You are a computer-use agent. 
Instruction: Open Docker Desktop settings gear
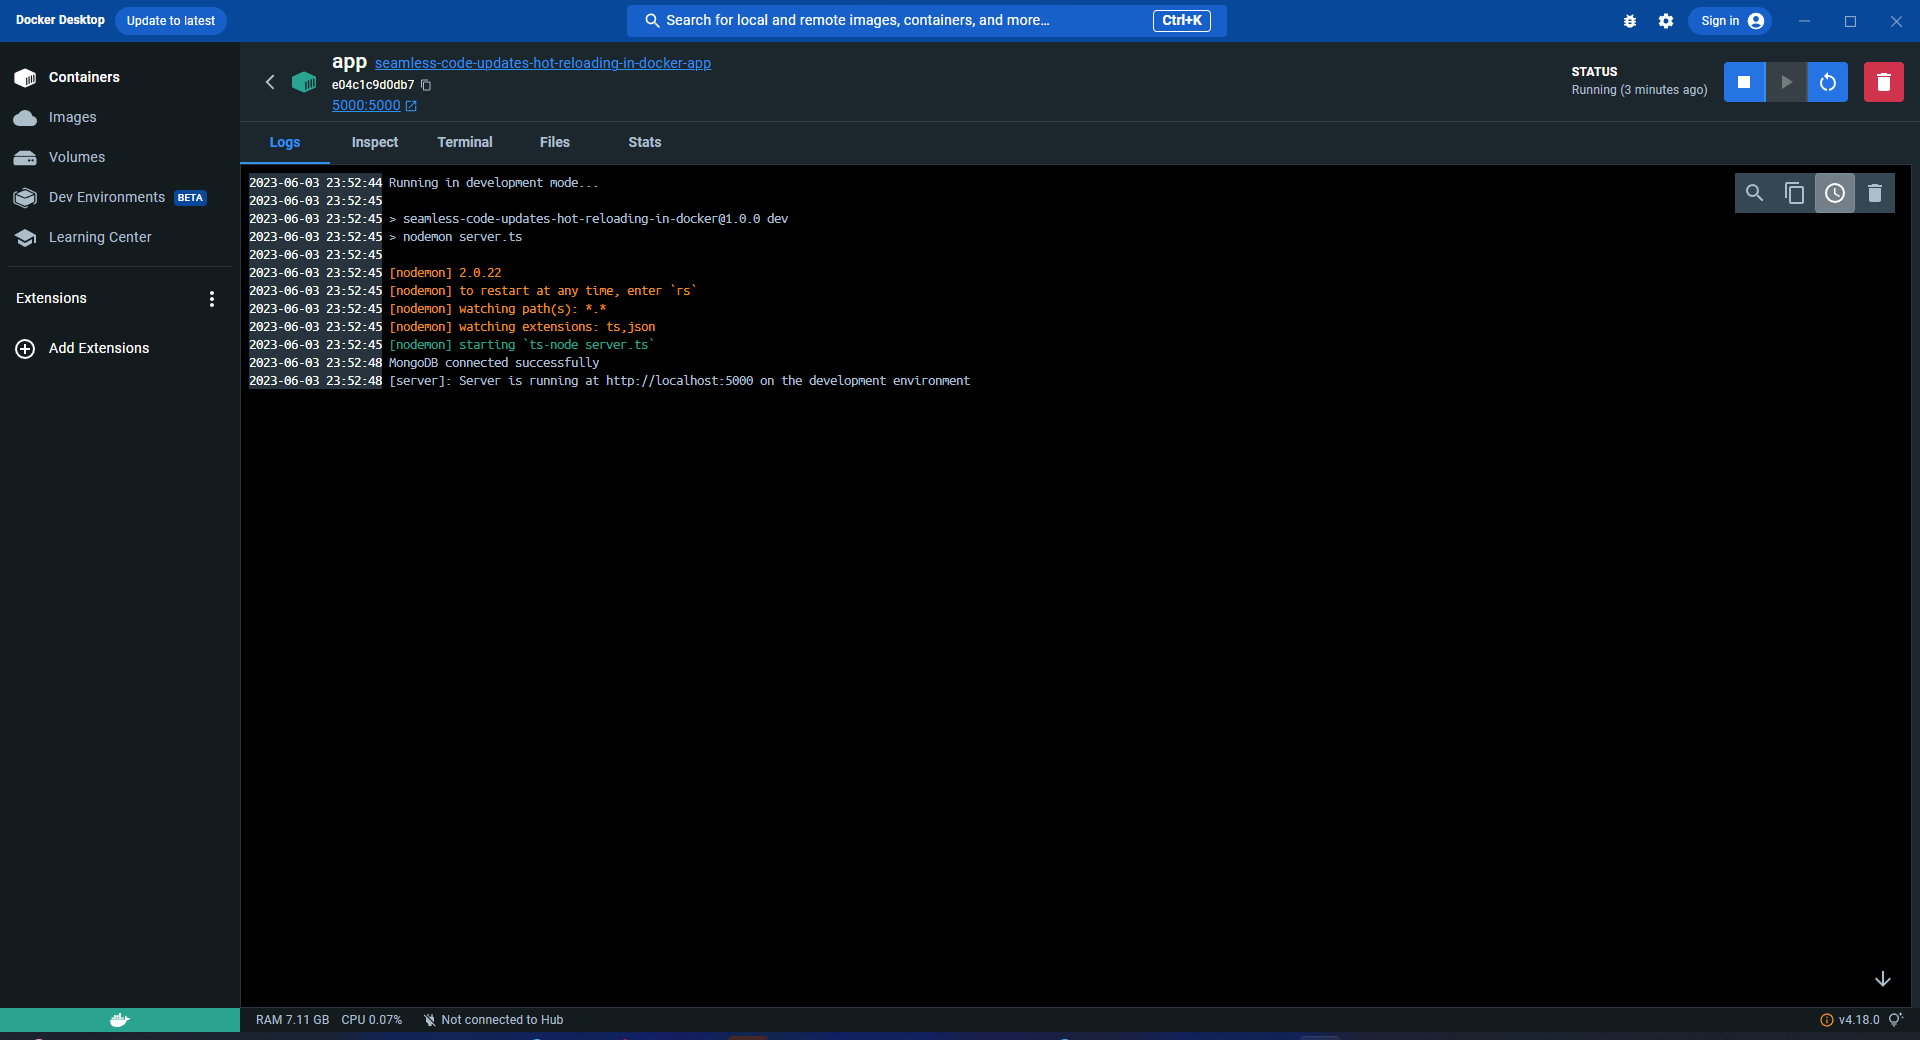pyautogui.click(x=1666, y=21)
